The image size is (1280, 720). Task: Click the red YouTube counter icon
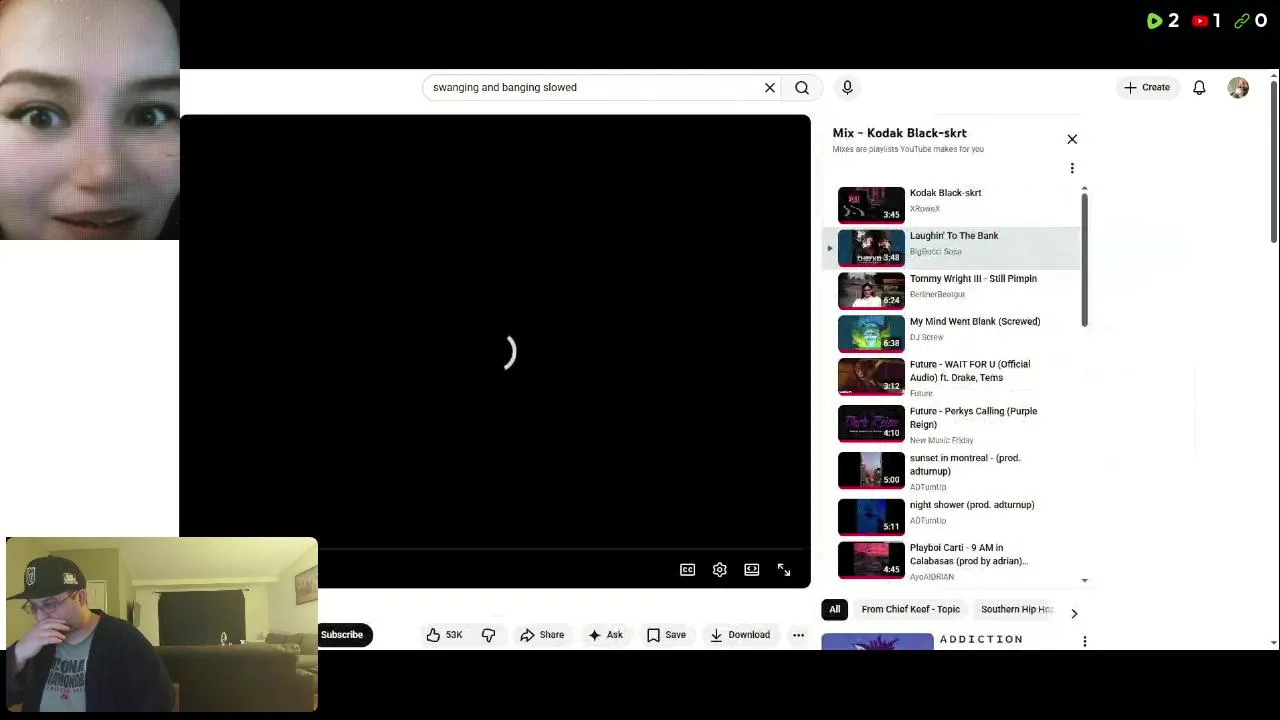tap(1200, 20)
